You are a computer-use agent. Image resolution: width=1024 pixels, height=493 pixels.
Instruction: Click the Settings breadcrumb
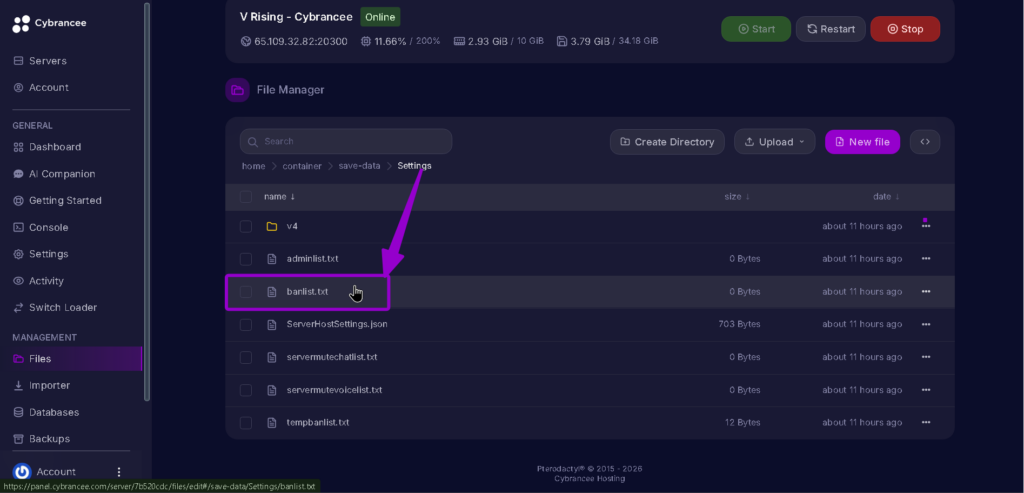[x=414, y=166]
